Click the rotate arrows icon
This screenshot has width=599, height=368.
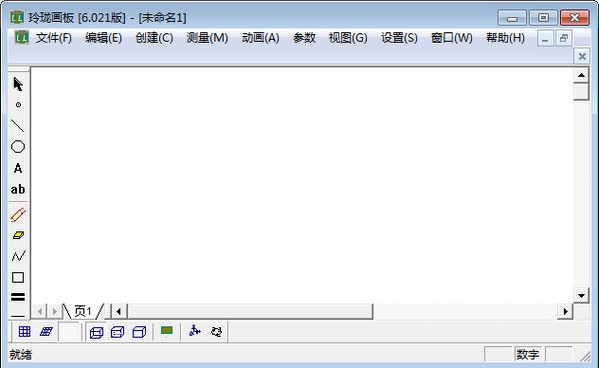[216, 331]
